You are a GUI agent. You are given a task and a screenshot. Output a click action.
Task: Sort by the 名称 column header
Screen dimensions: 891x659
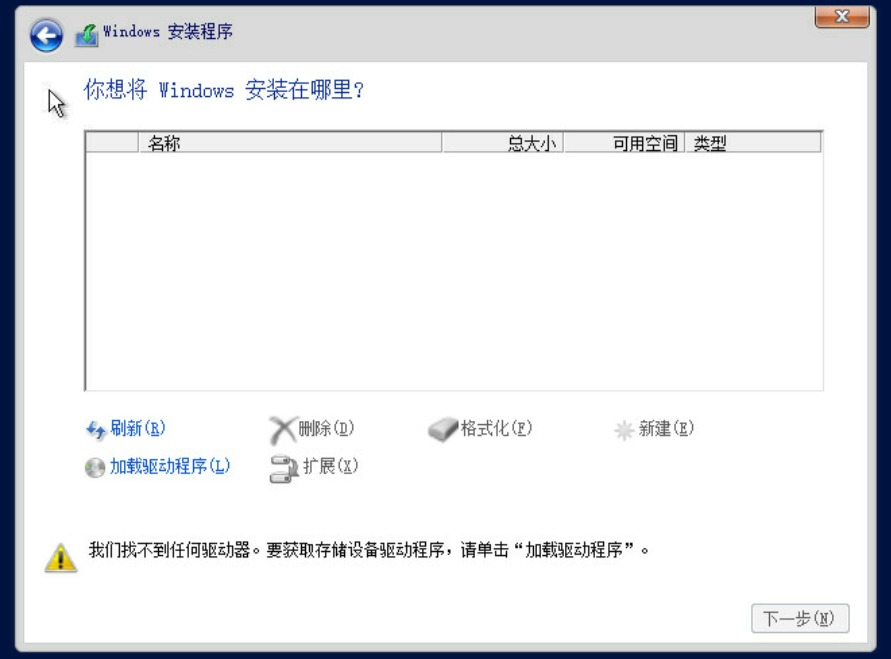[x=290, y=143]
